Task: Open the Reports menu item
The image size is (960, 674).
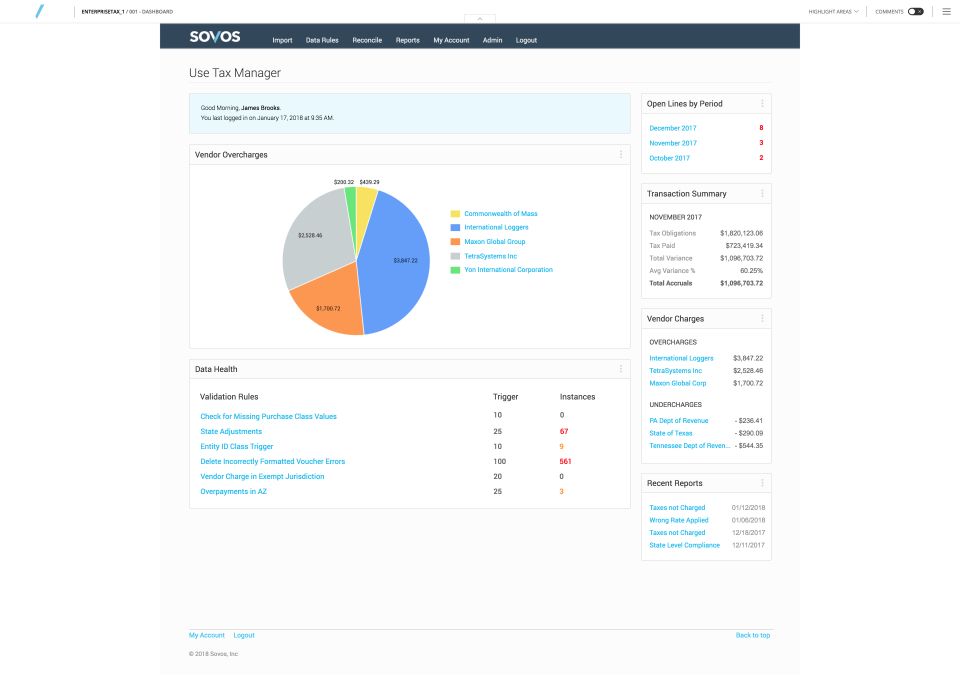Action: tap(407, 40)
